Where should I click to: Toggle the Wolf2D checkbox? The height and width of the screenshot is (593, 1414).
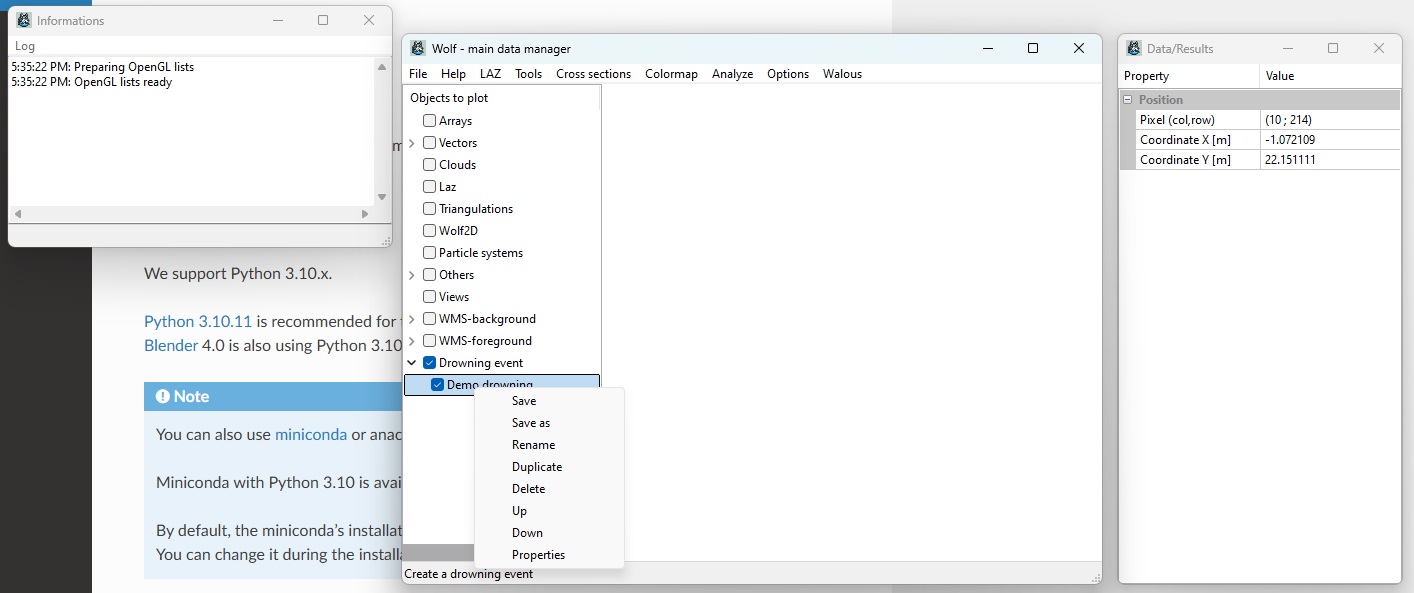429,231
